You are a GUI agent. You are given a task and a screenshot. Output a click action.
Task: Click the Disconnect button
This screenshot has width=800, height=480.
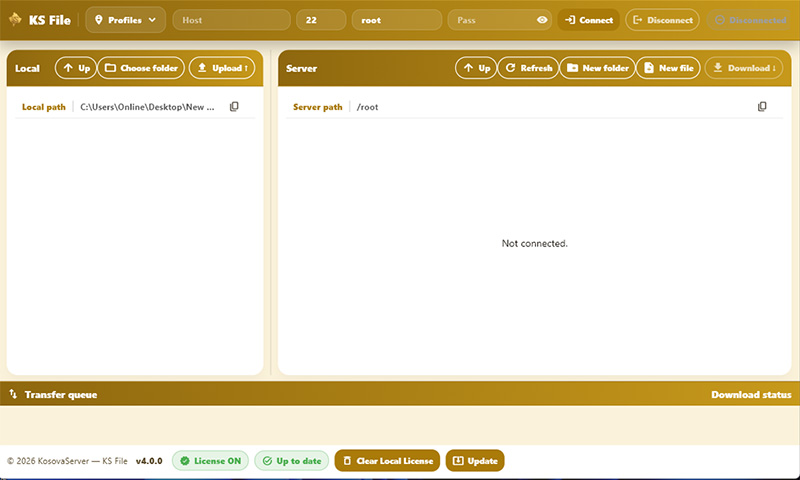click(662, 20)
